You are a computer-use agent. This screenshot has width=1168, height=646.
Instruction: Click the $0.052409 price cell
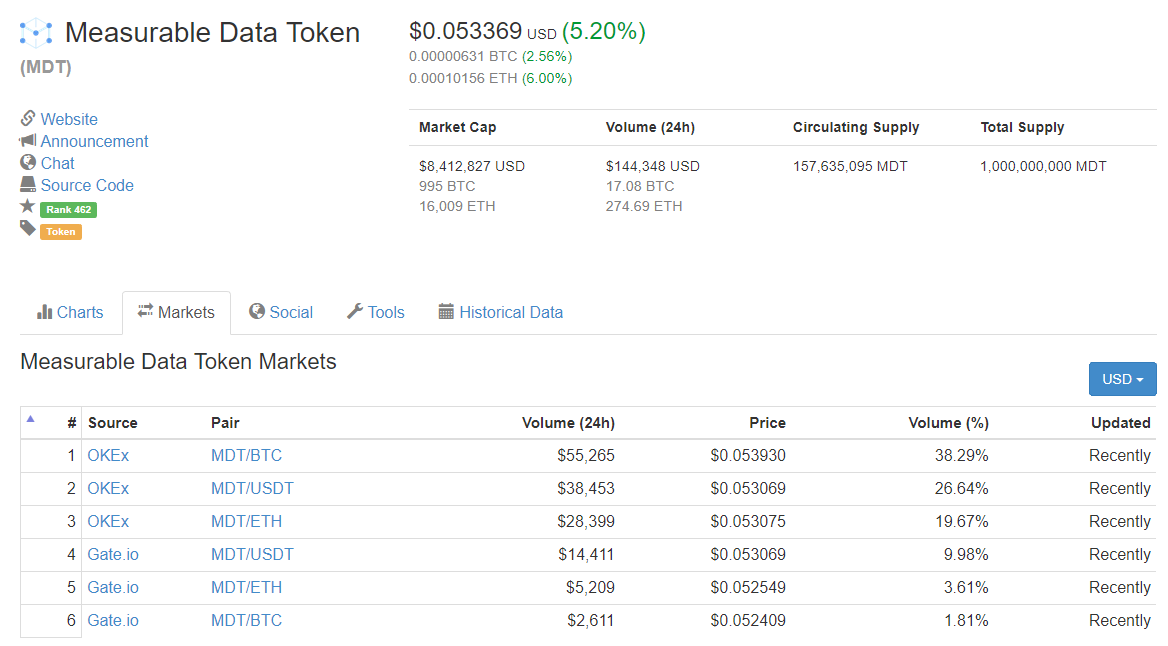748,620
